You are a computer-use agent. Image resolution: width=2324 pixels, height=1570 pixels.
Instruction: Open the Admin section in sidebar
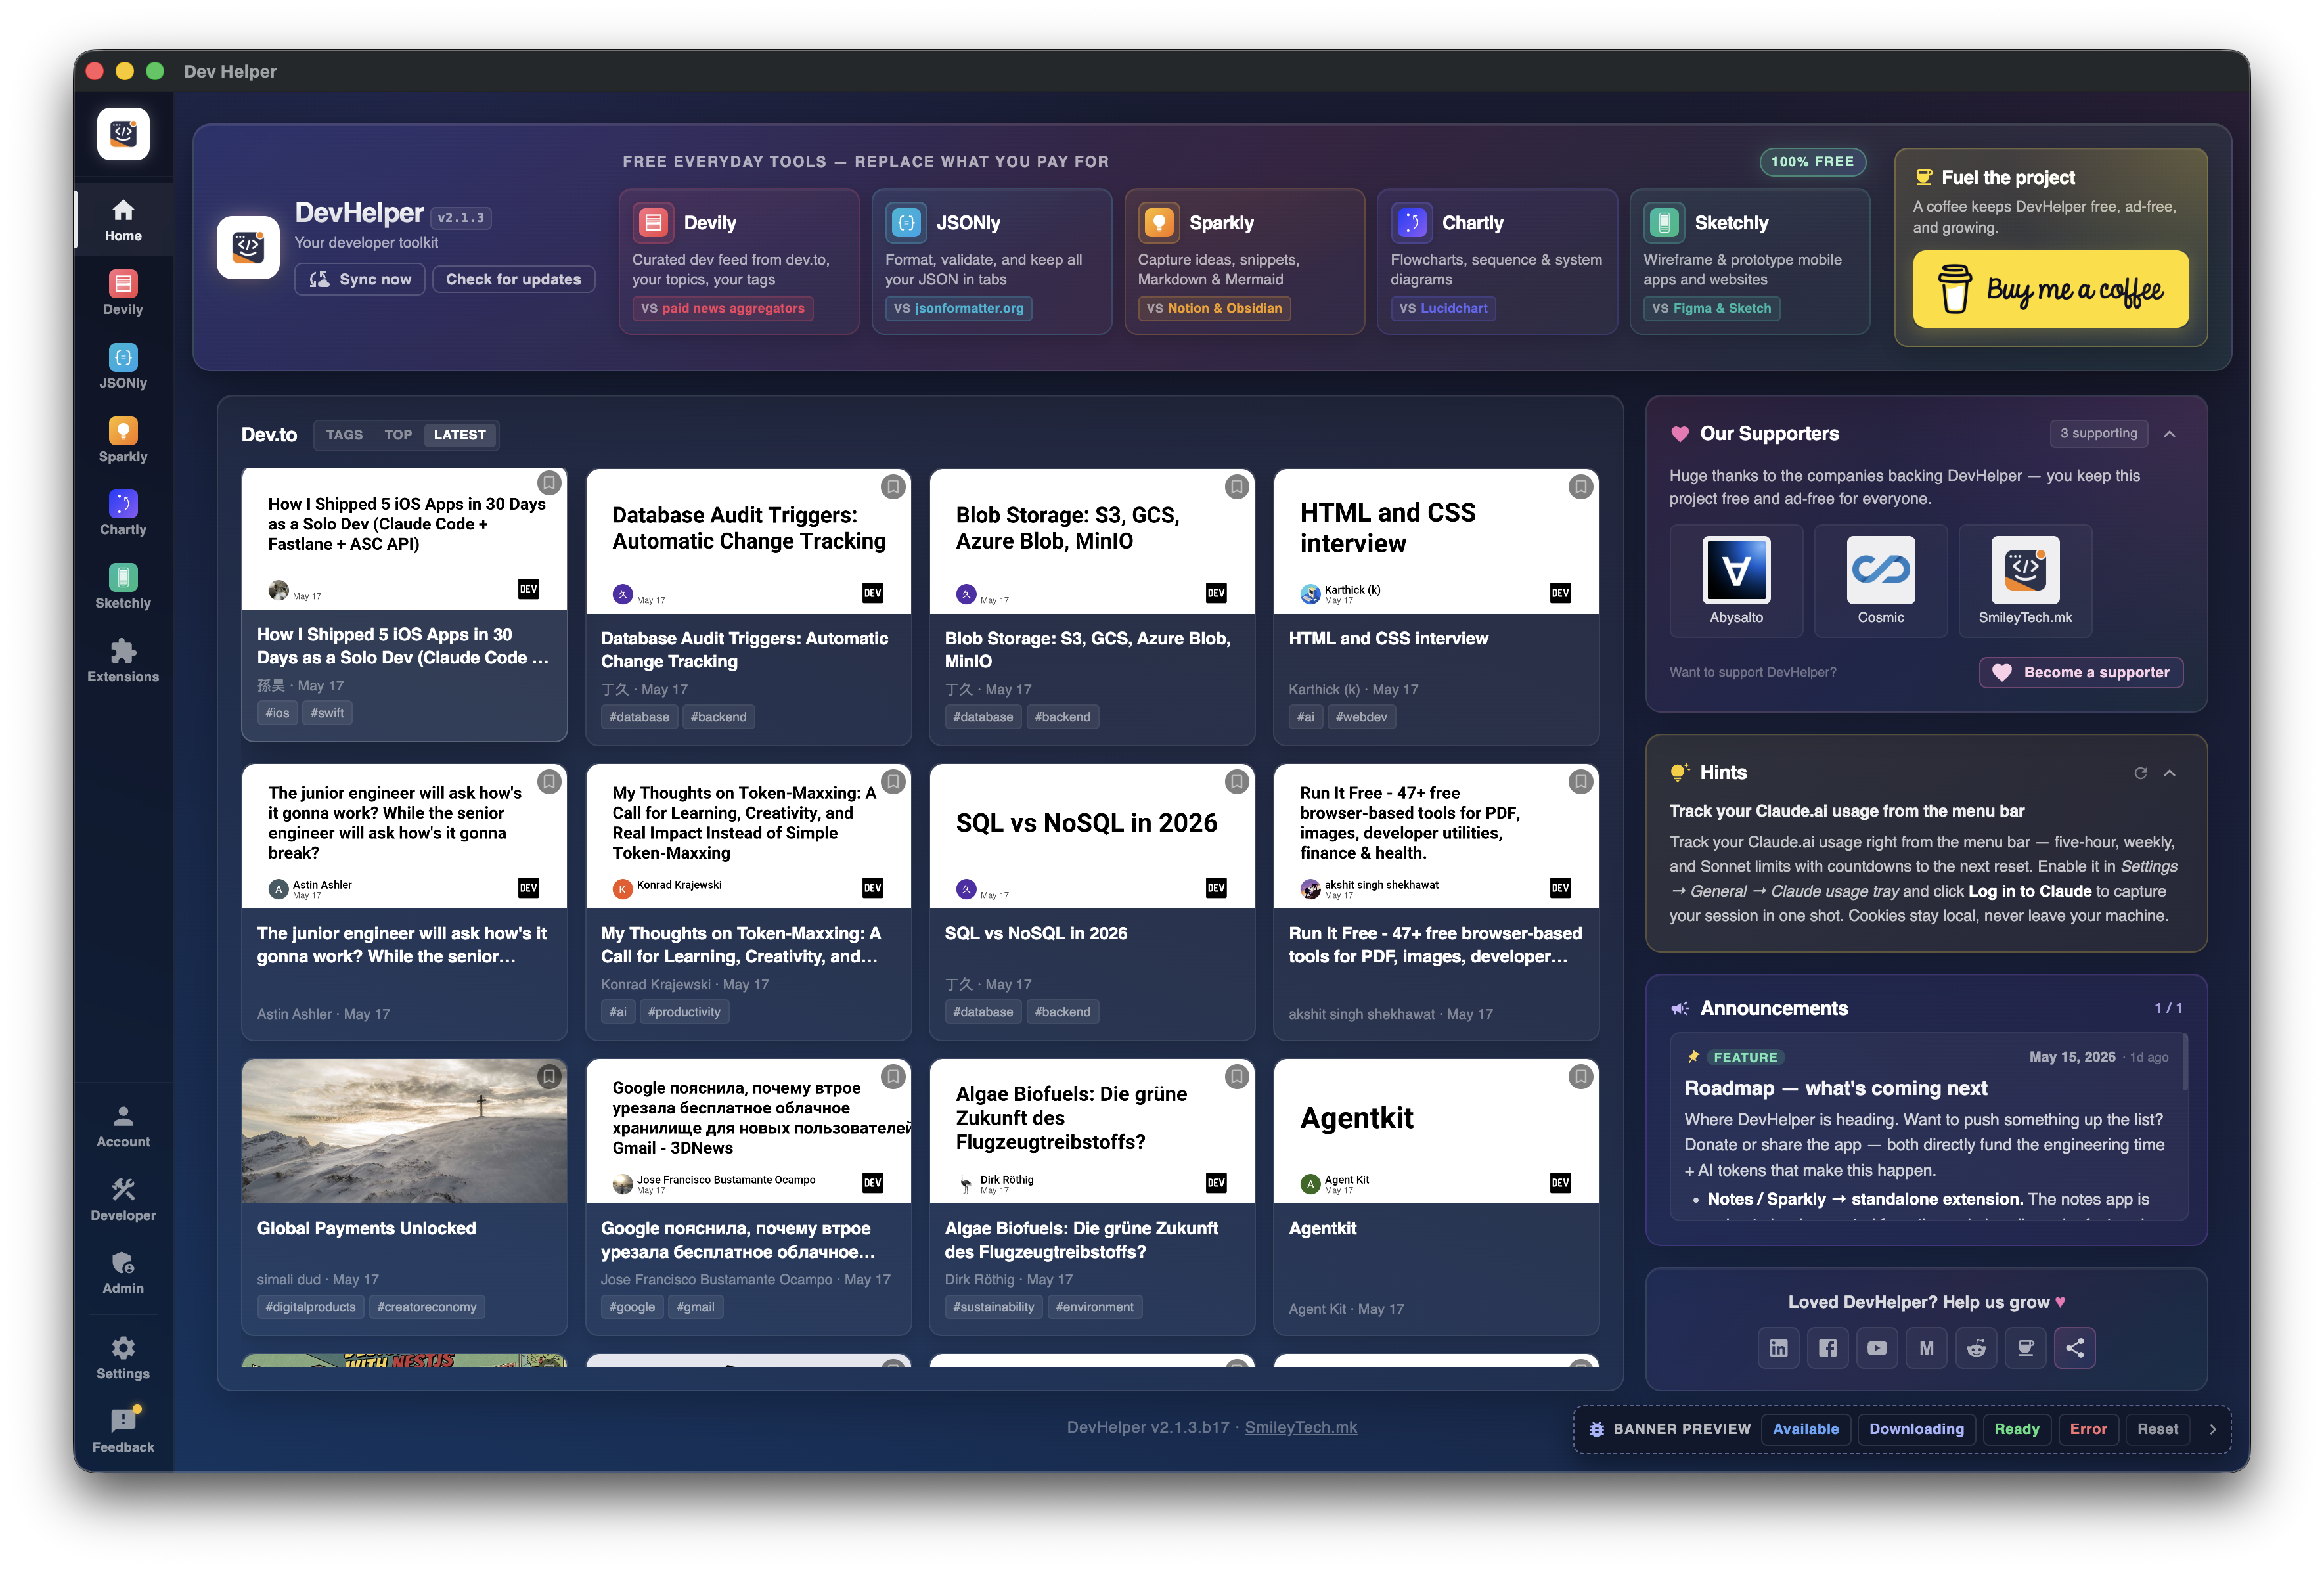(x=123, y=1272)
